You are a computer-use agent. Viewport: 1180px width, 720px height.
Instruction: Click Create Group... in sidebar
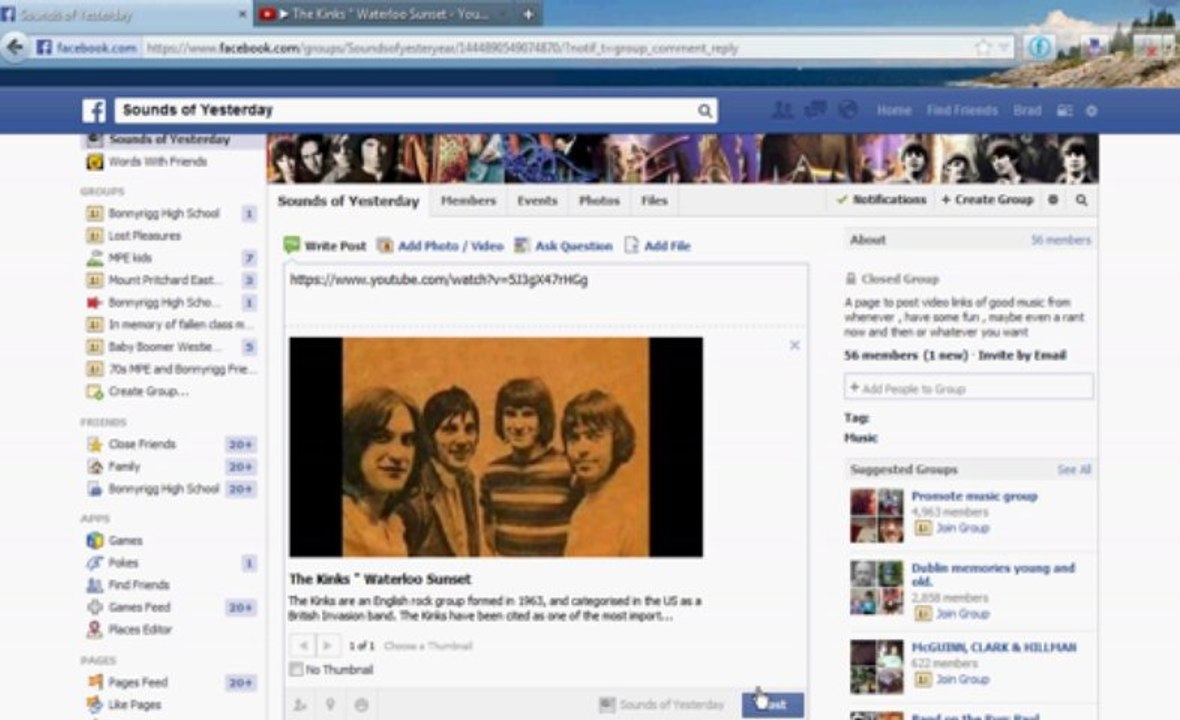pos(148,391)
